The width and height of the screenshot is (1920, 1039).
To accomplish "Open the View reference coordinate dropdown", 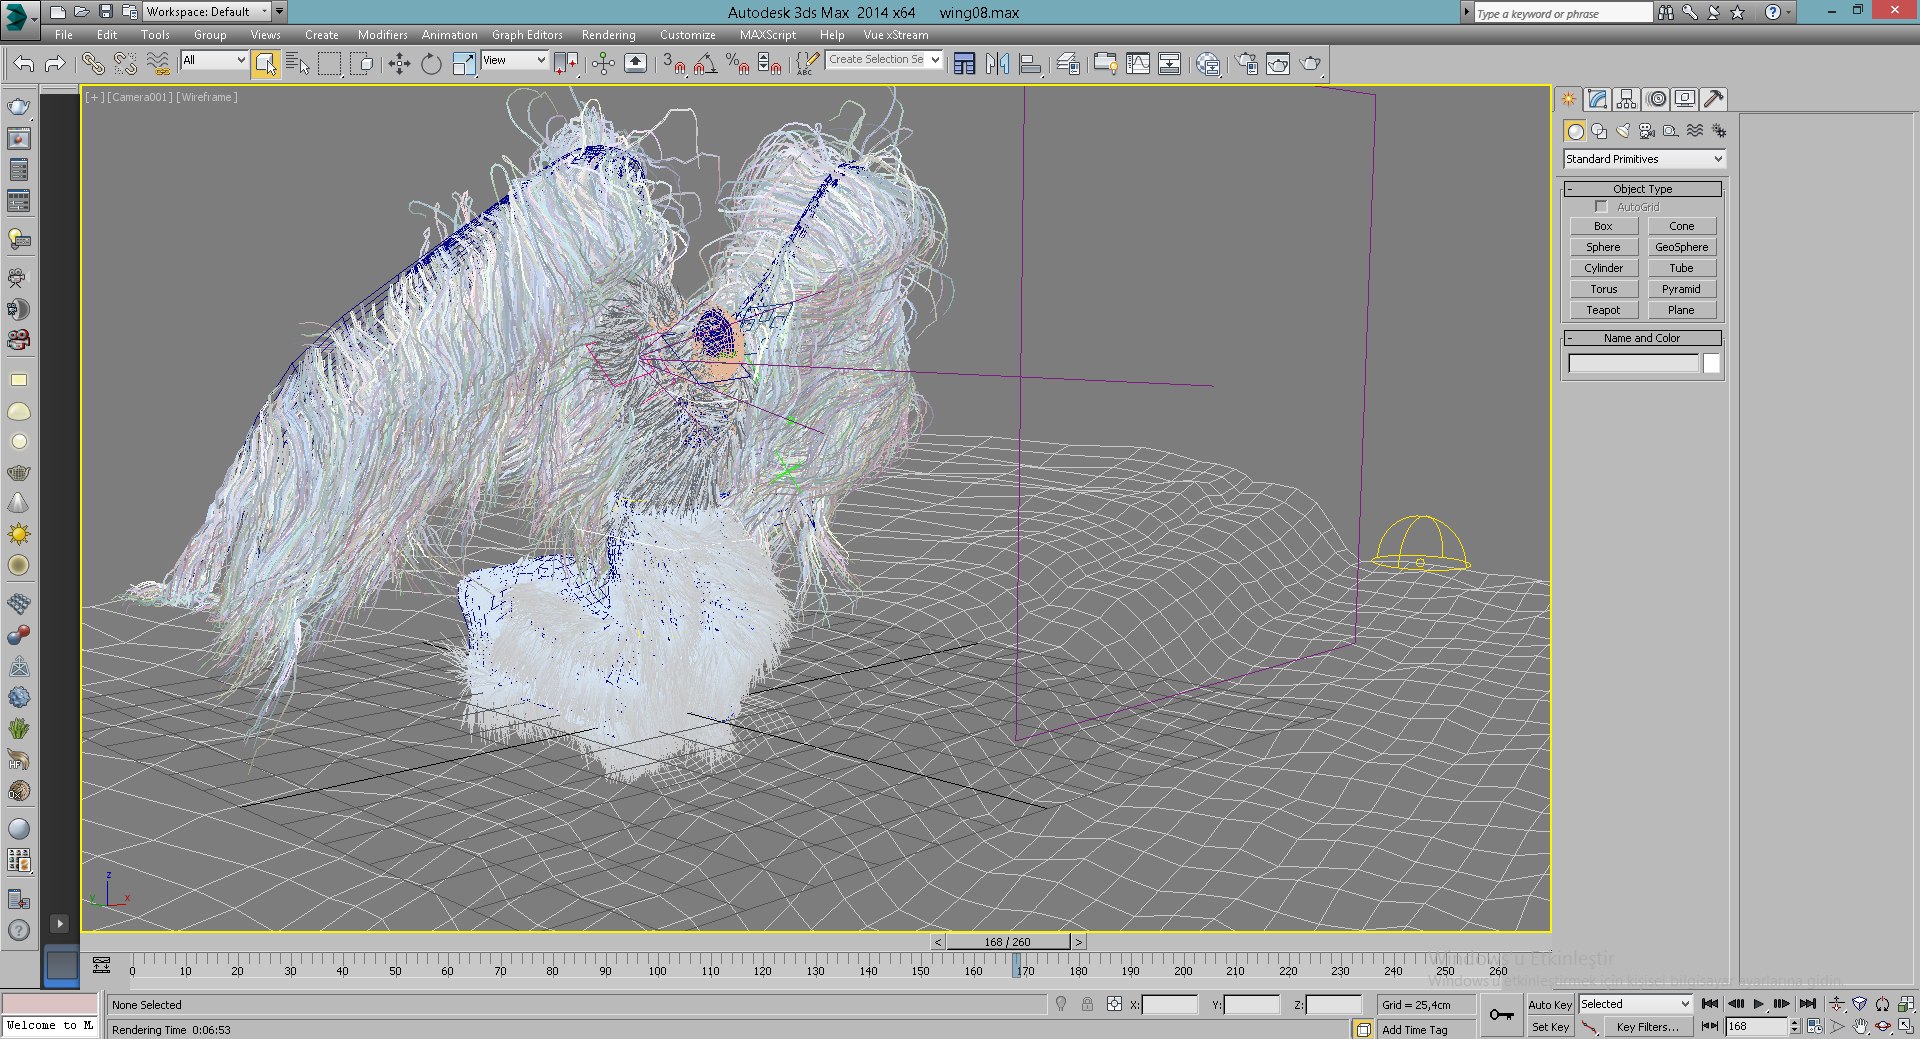I will pyautogui.click(x=514, y=61).
